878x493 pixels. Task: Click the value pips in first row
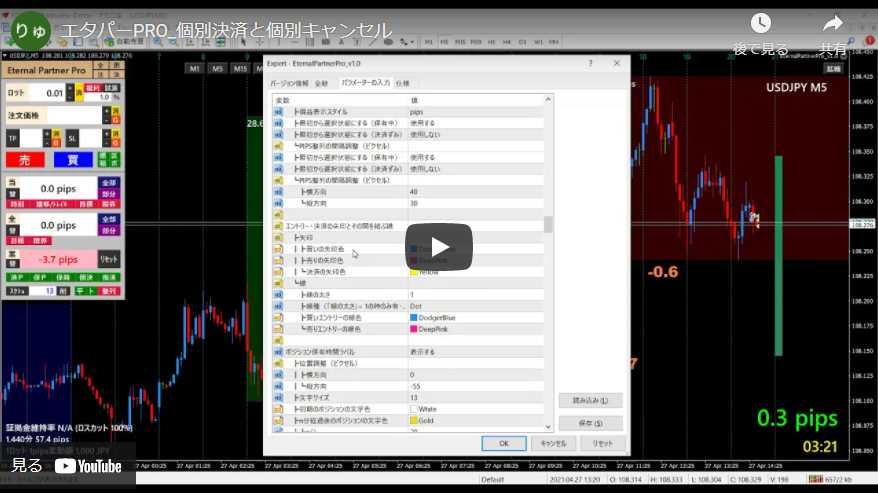(417, 112)
